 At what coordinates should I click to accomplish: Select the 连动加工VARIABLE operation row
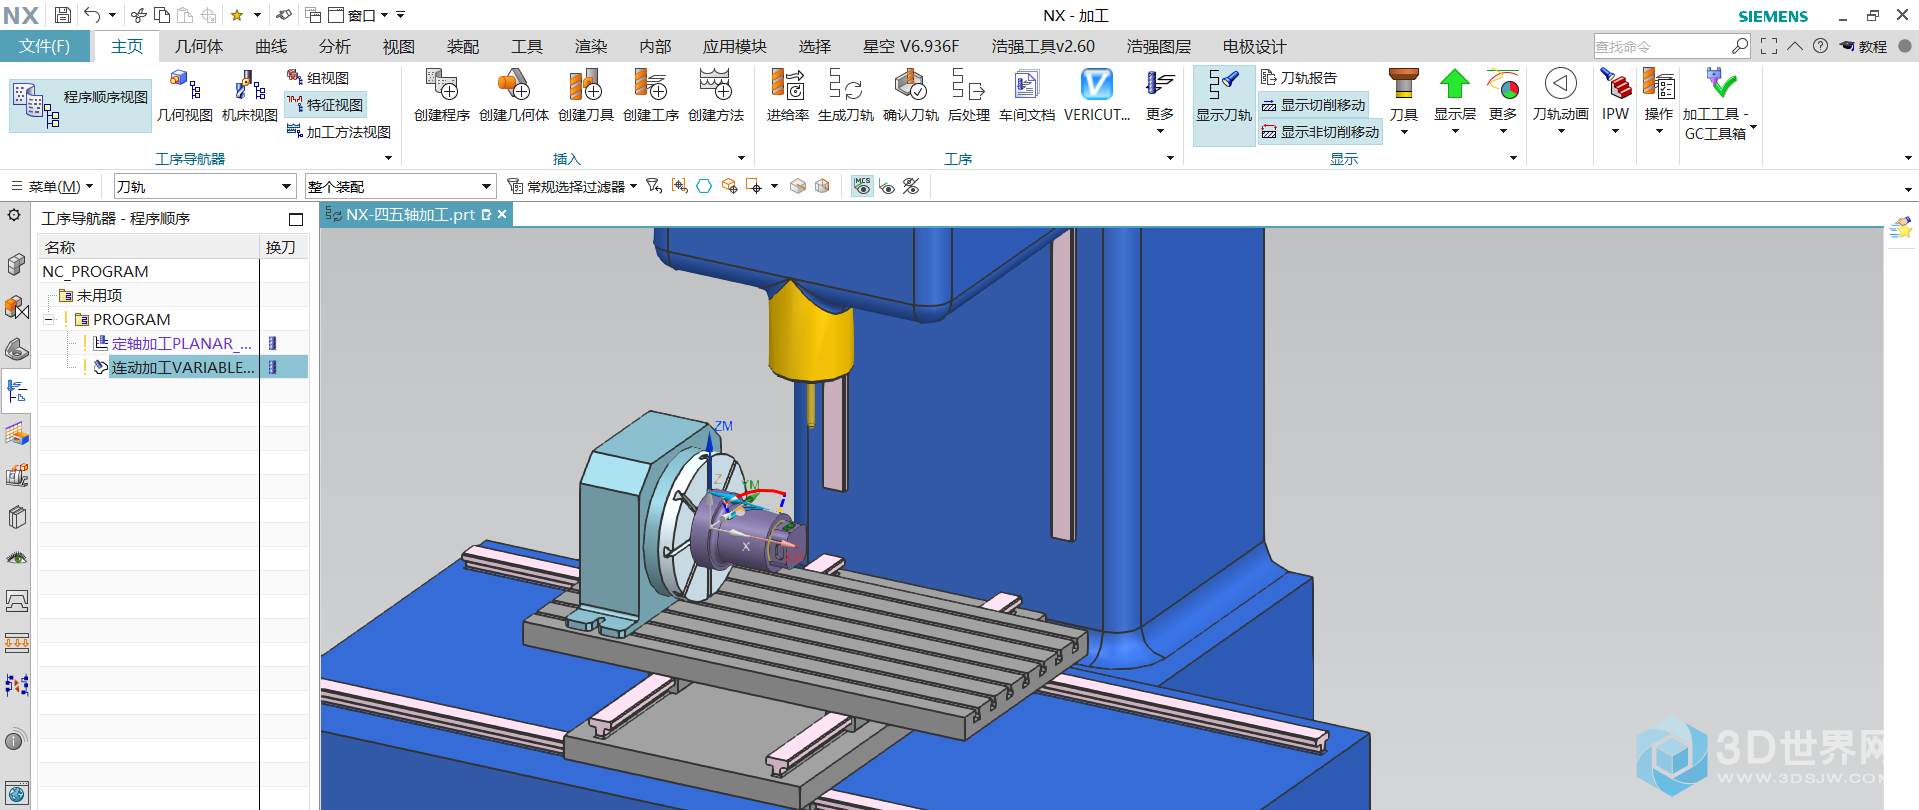(x=172, y=367)
